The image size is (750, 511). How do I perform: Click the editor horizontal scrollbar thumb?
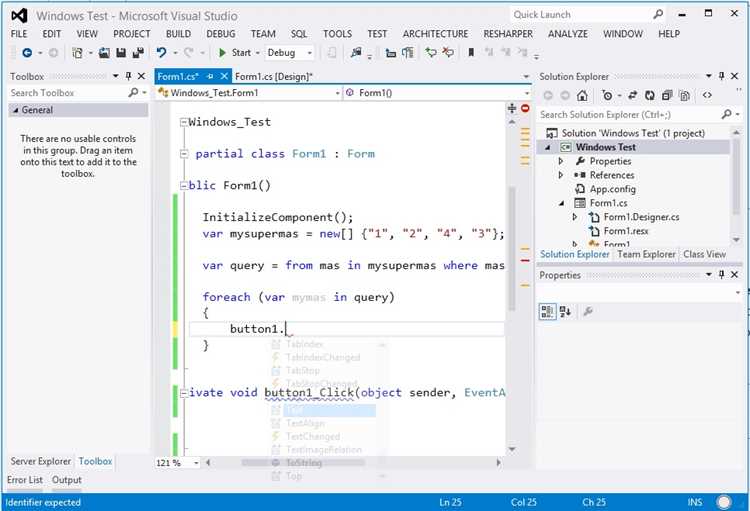pyautogui.click(x=303, y=463)
